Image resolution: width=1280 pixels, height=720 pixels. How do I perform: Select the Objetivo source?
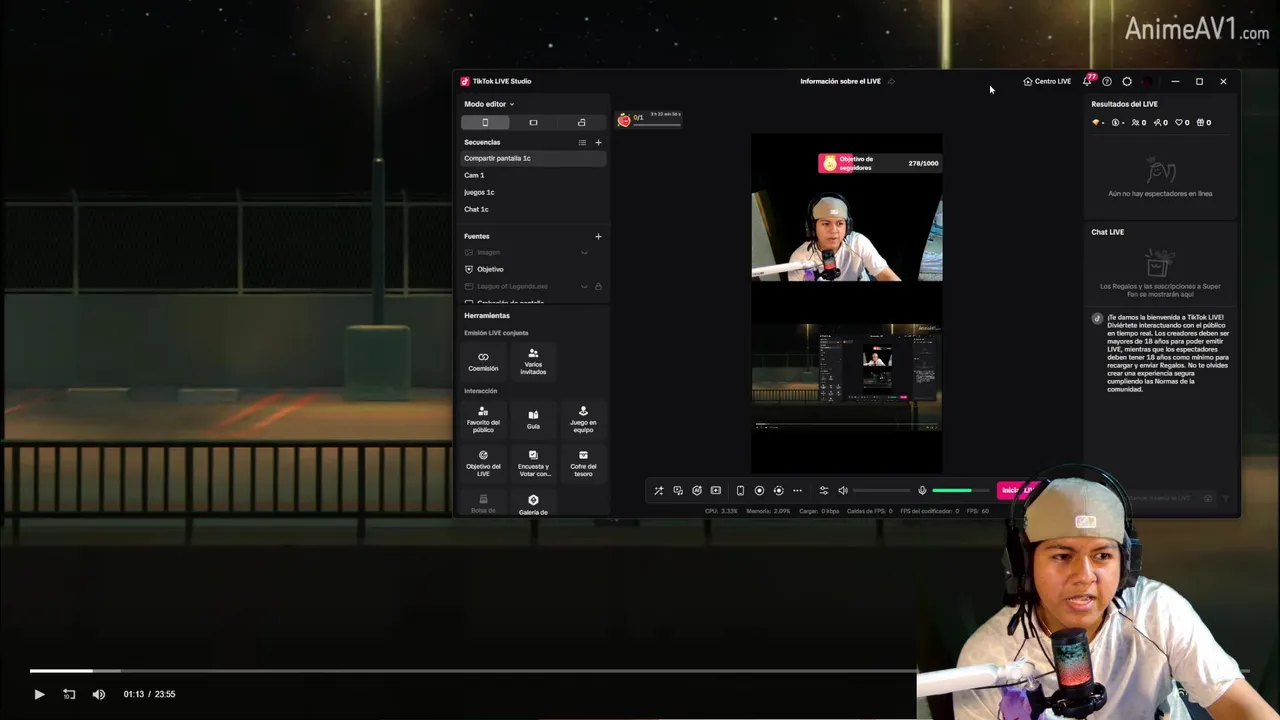pyautogui.click(x=533, y=269)
